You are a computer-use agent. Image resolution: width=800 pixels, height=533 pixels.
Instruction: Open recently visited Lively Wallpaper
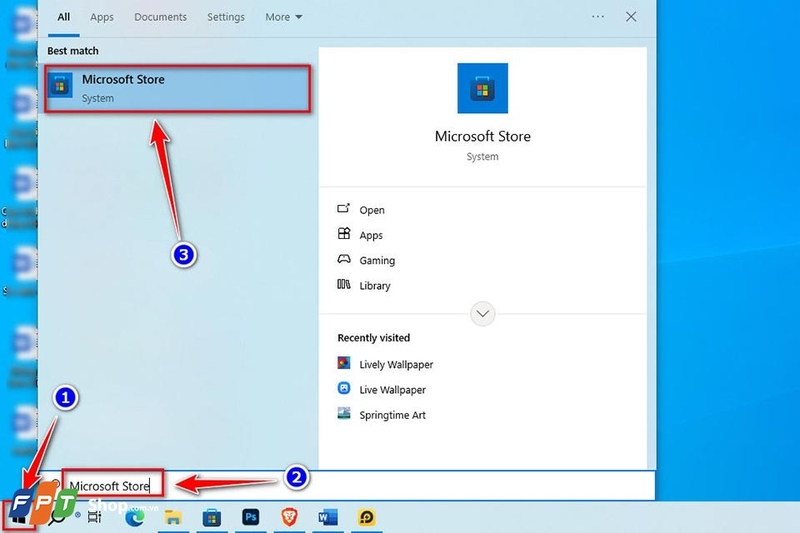tap(385, 364)
